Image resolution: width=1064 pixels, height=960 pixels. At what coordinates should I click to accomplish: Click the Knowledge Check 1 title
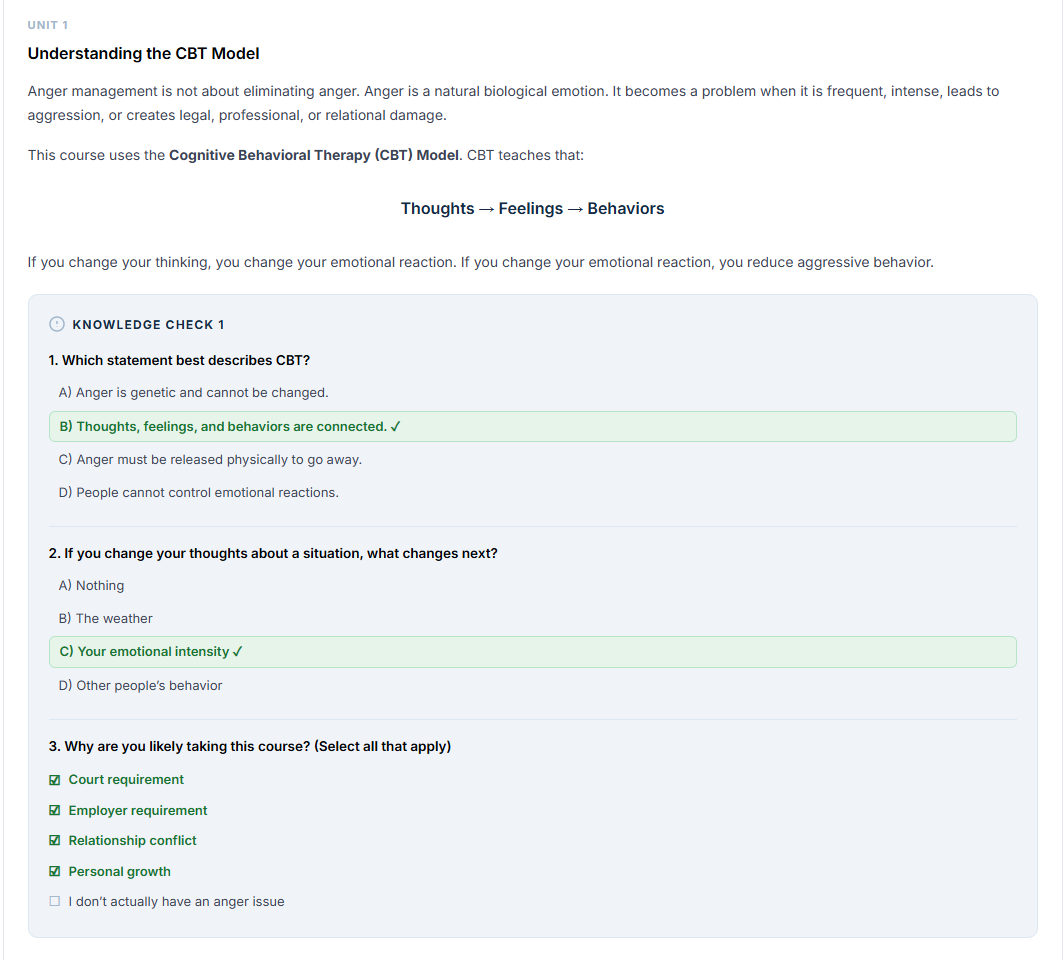[x=148, y=325]
